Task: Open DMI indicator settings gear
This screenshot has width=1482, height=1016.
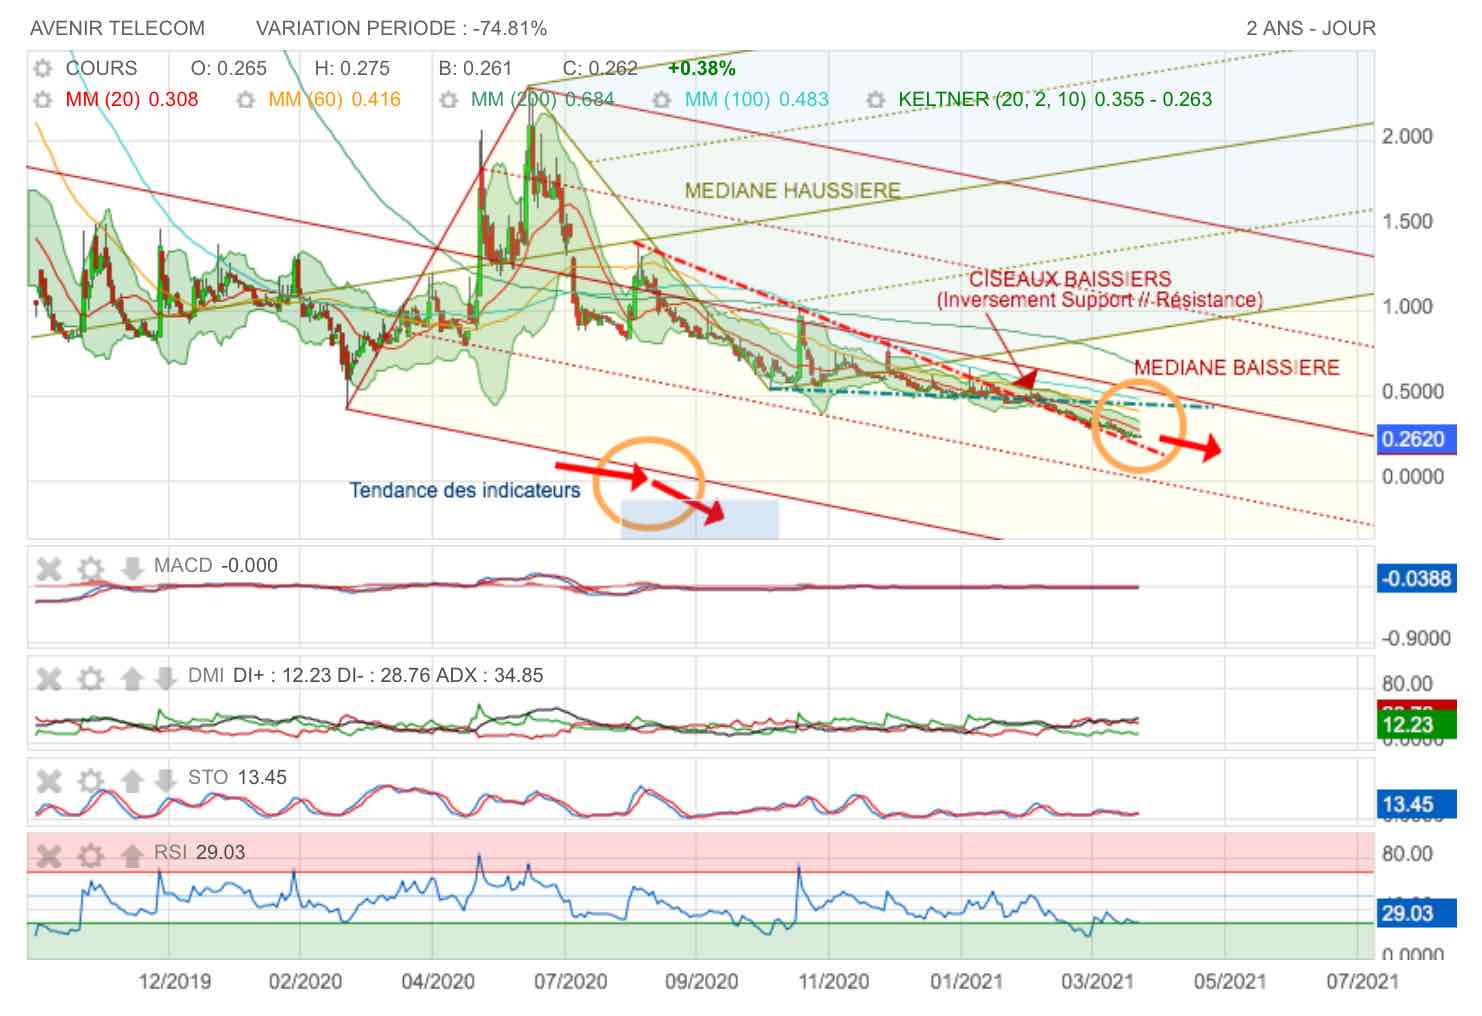Action: click(91, 679)
